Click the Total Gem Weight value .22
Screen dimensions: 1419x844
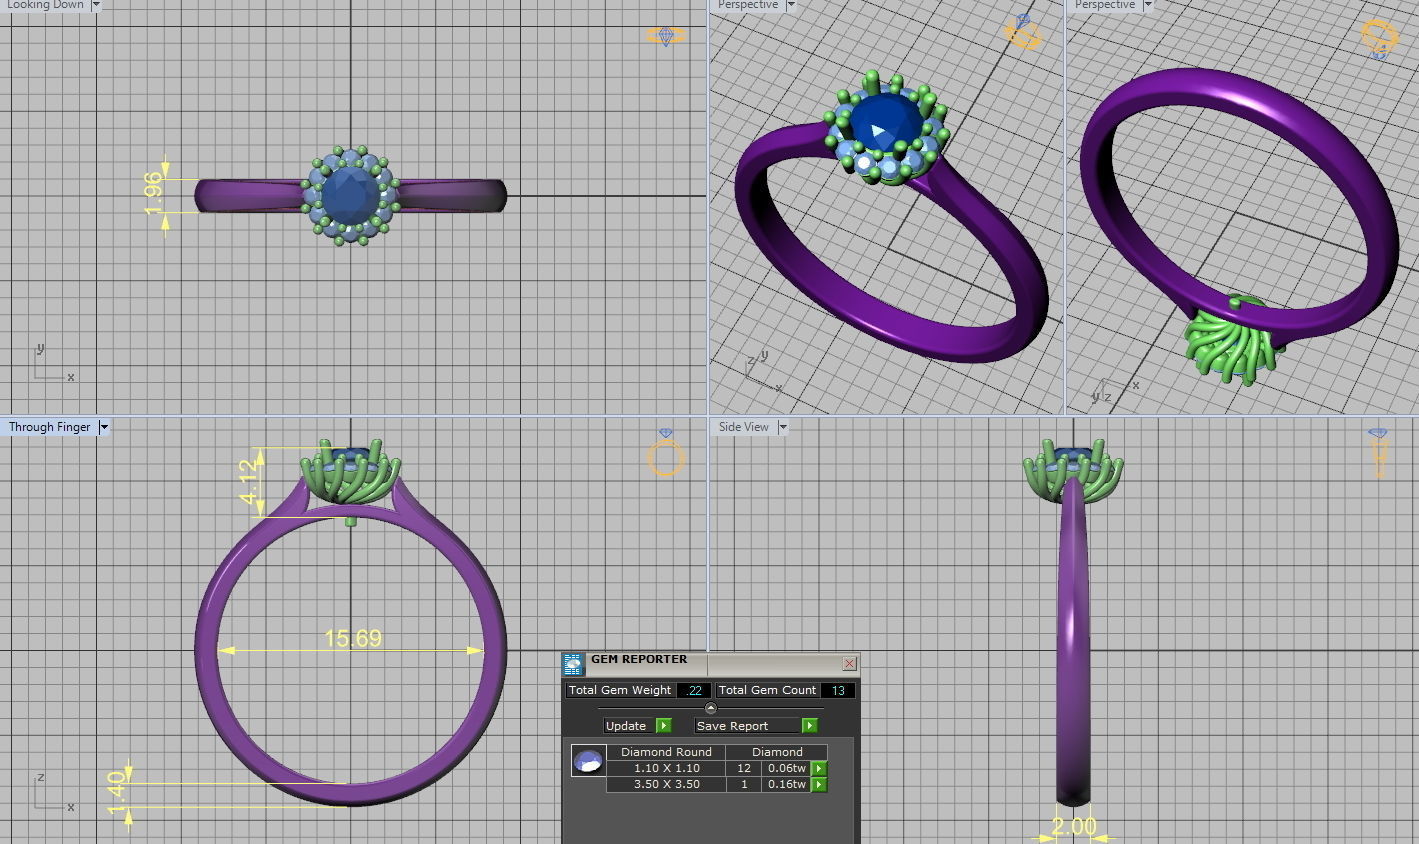694,690
